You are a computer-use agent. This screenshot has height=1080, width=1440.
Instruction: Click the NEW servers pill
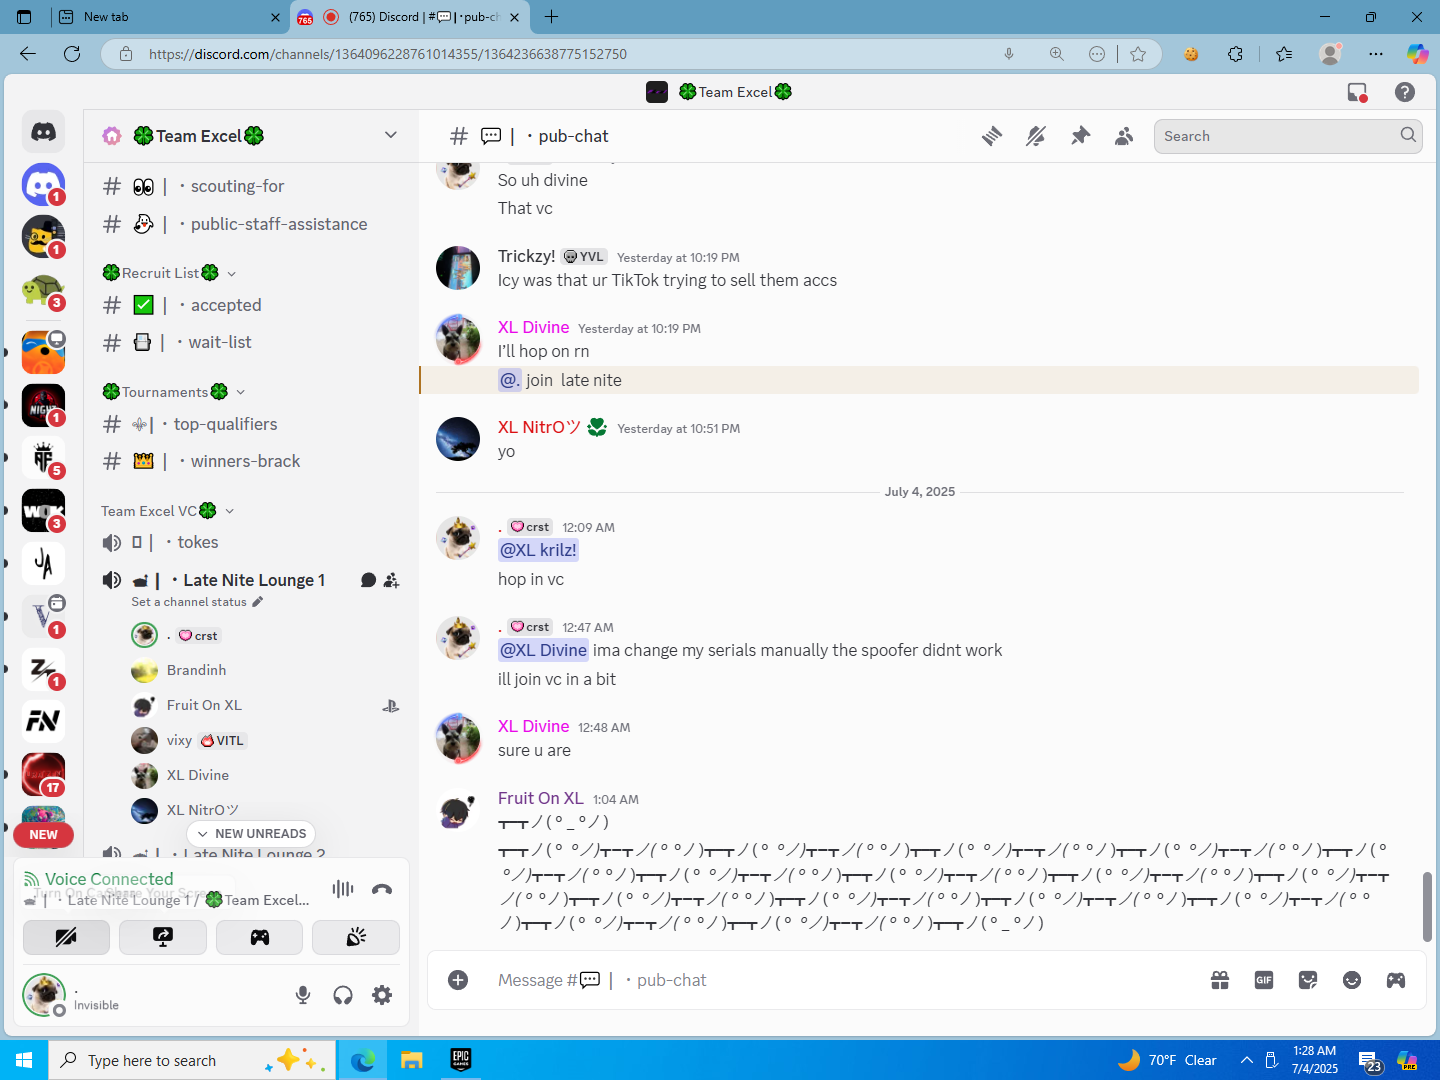[x=43, y=835]
